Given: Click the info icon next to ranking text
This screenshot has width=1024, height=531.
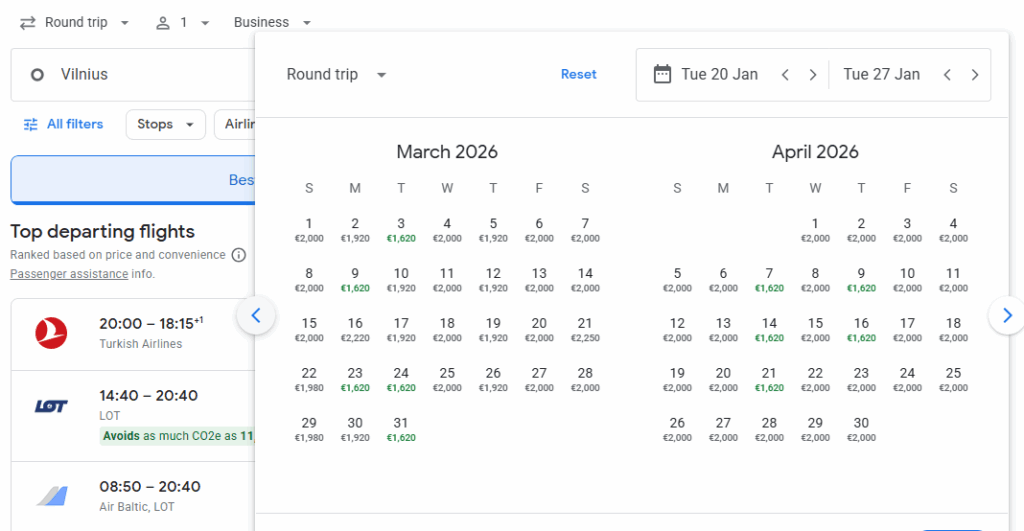Looking at the screenshot, I should click(x=239, y=255).
